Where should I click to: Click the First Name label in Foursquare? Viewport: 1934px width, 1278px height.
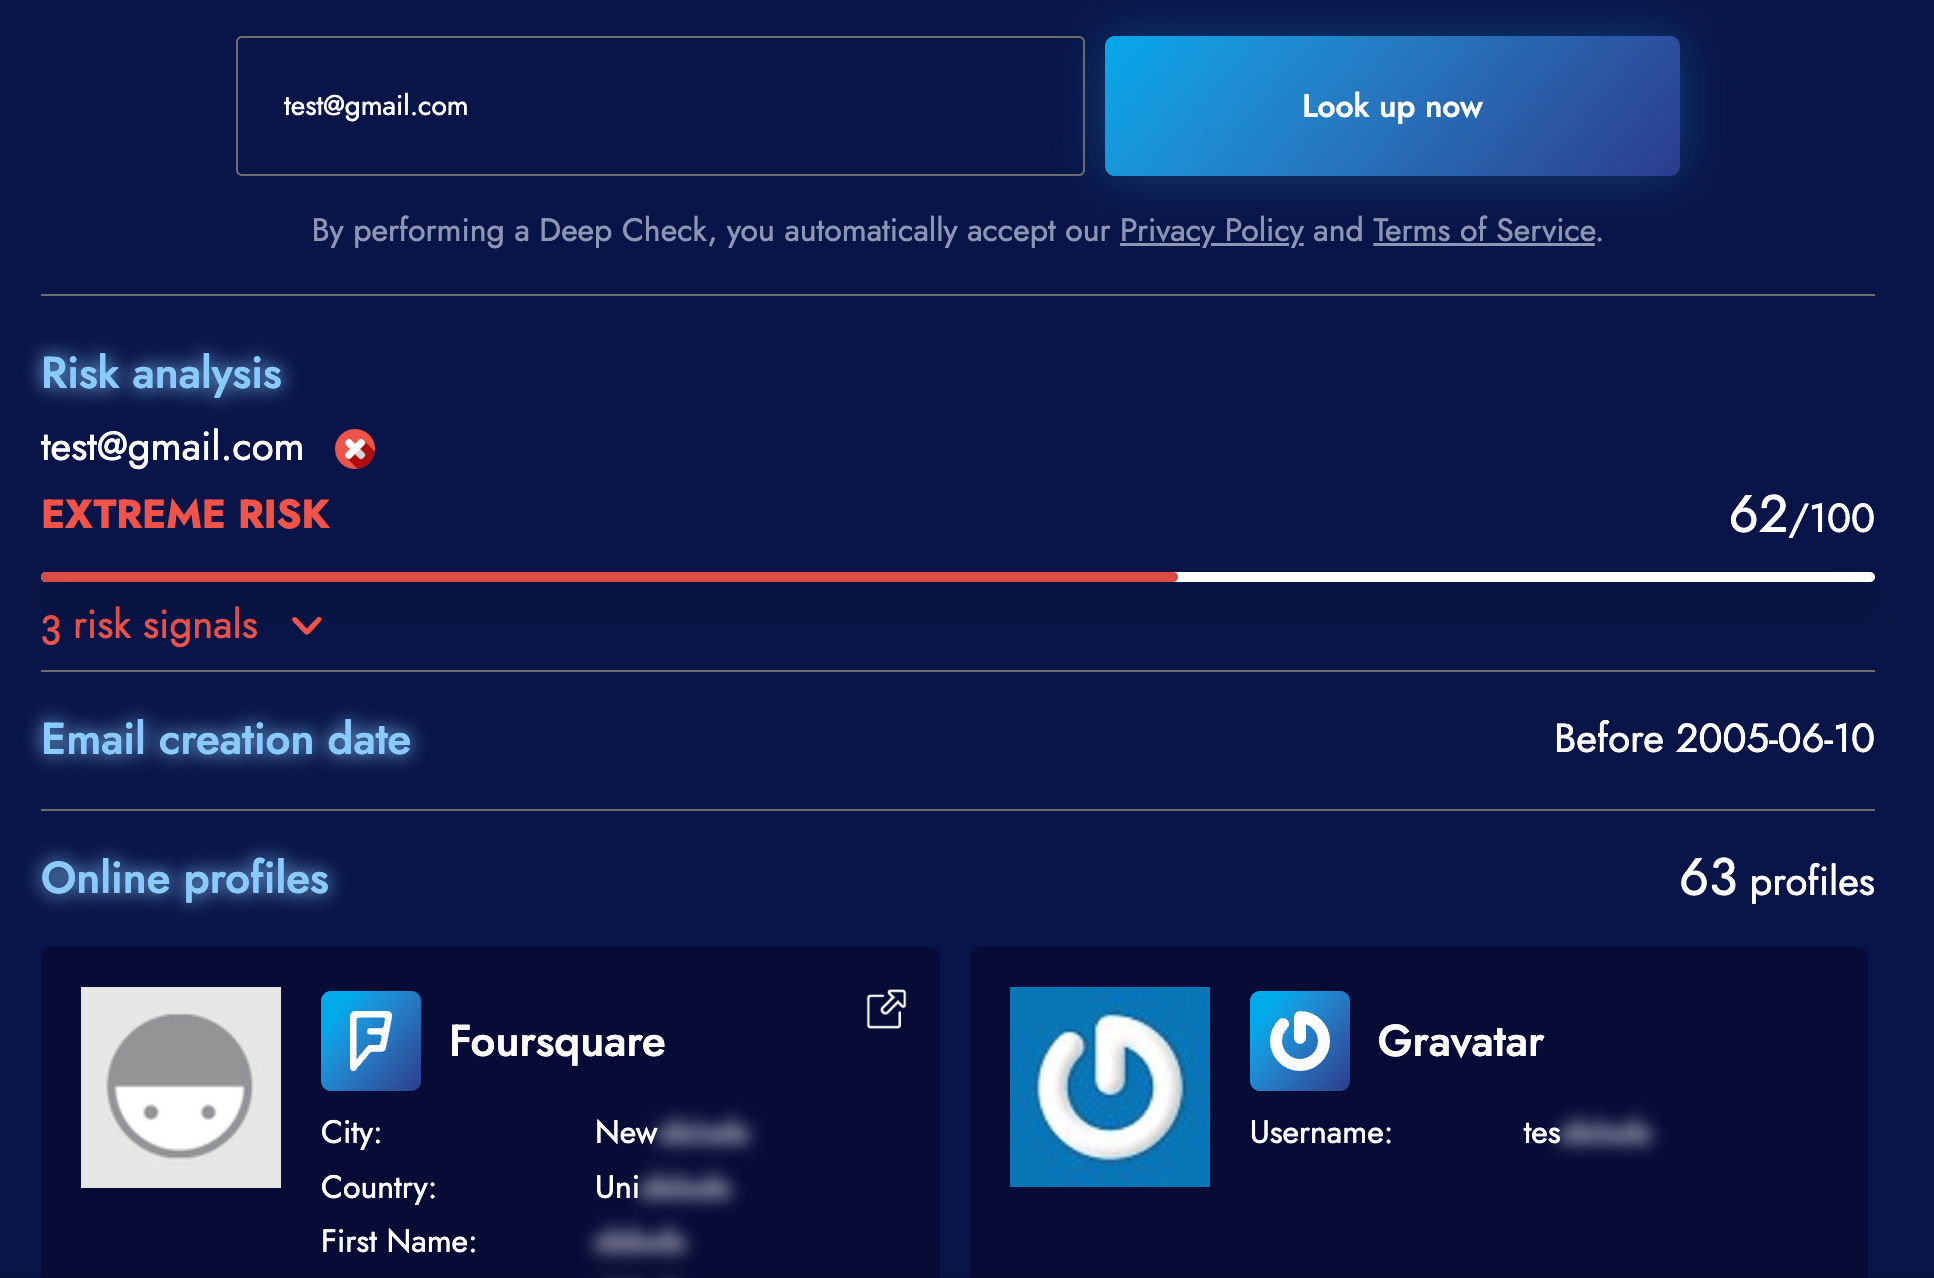tap(398, 1242)
